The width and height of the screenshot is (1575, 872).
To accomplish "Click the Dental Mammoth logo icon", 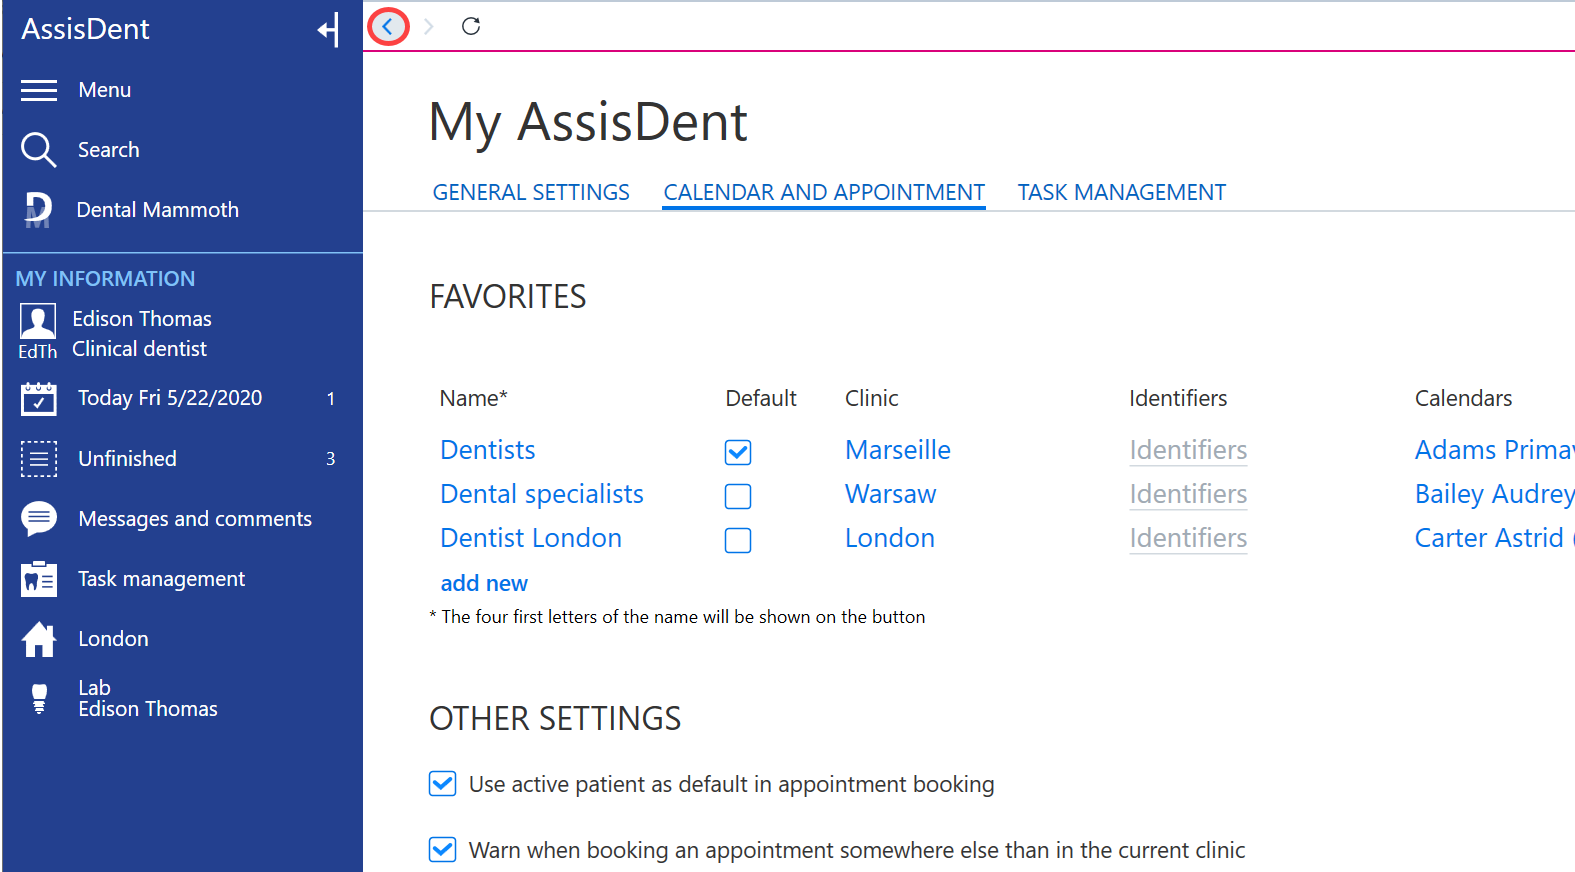I will pos(38,210).
